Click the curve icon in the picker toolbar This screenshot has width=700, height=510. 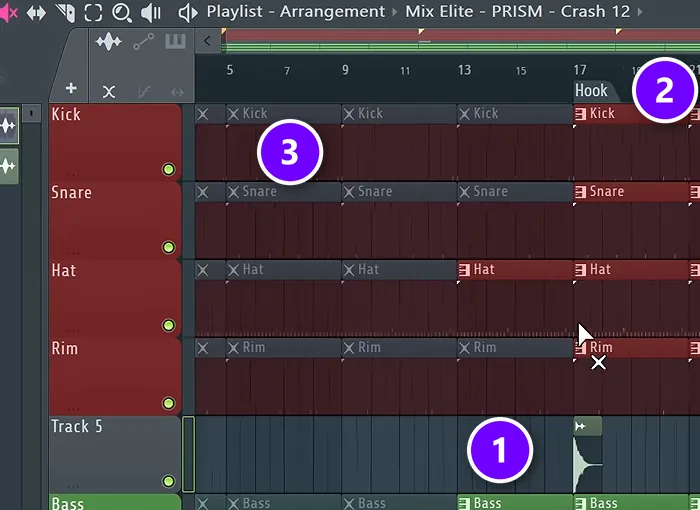coord(144,92)
